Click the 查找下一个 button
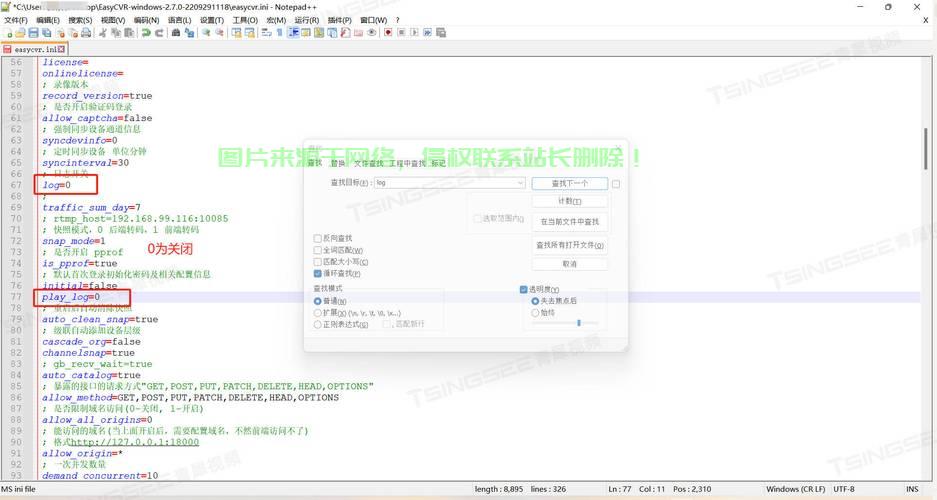The image size is (937, 500). (569, 183)
